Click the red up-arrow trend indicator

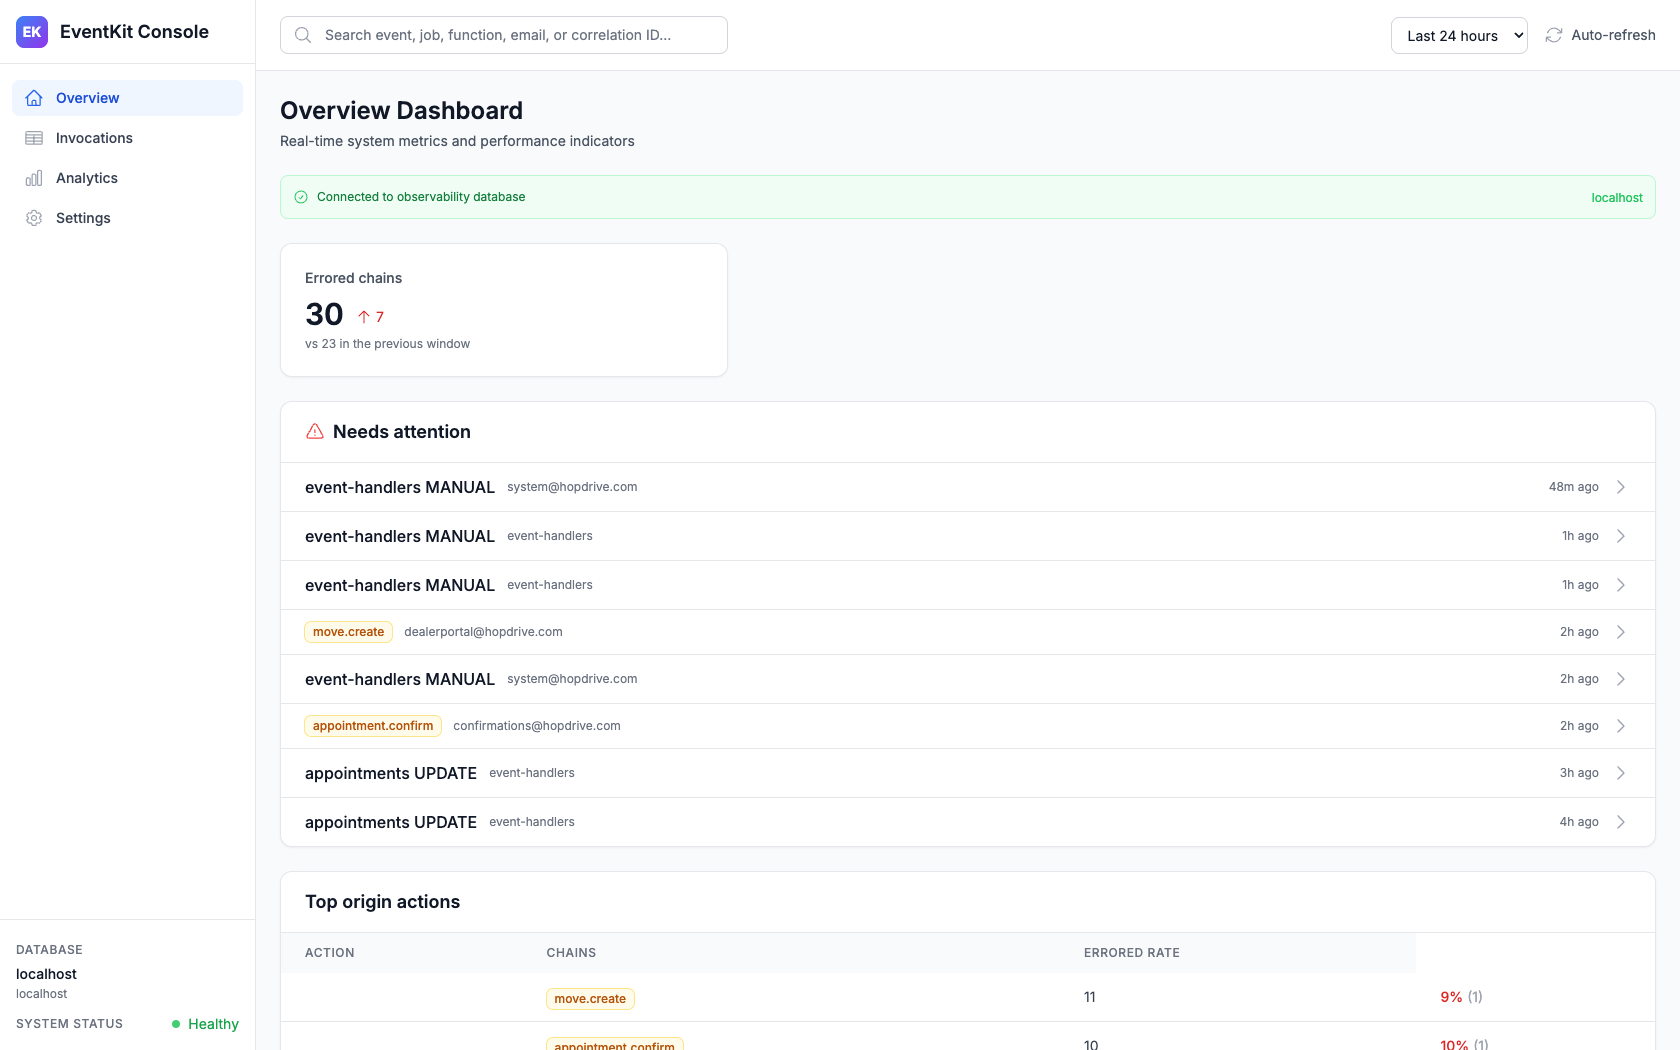[364, 317]
